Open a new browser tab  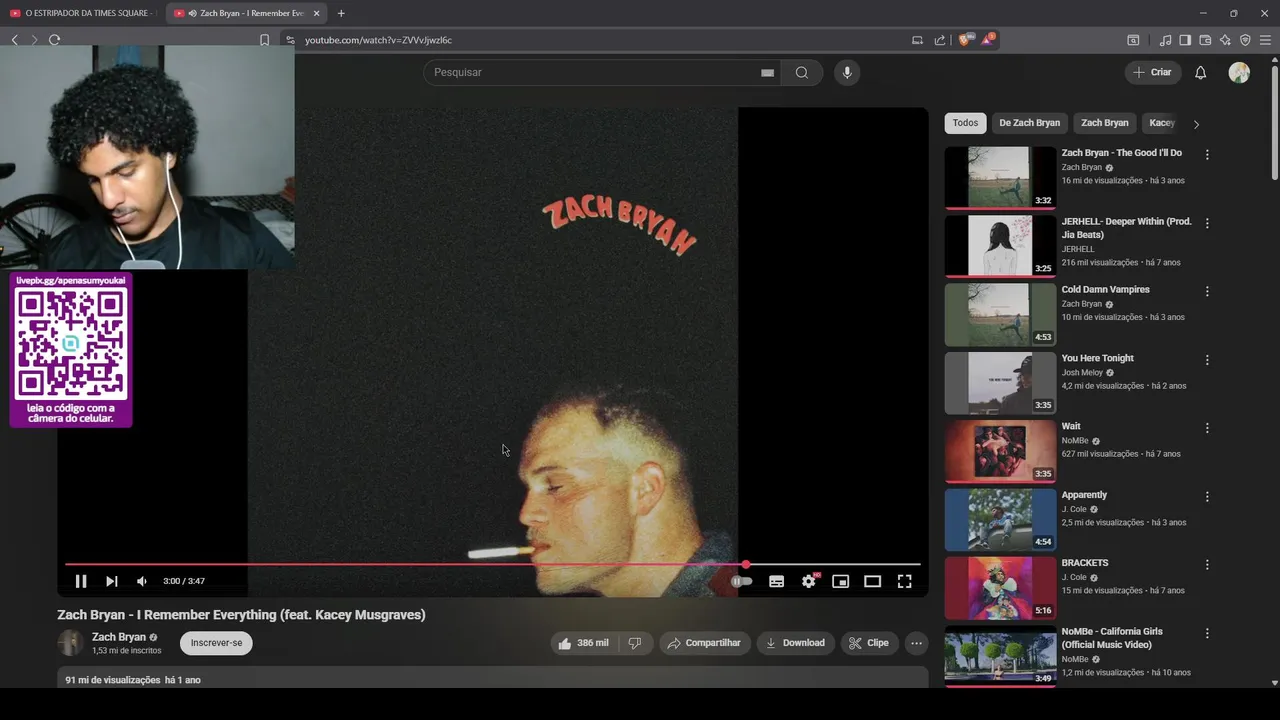[x=341, y=13]
